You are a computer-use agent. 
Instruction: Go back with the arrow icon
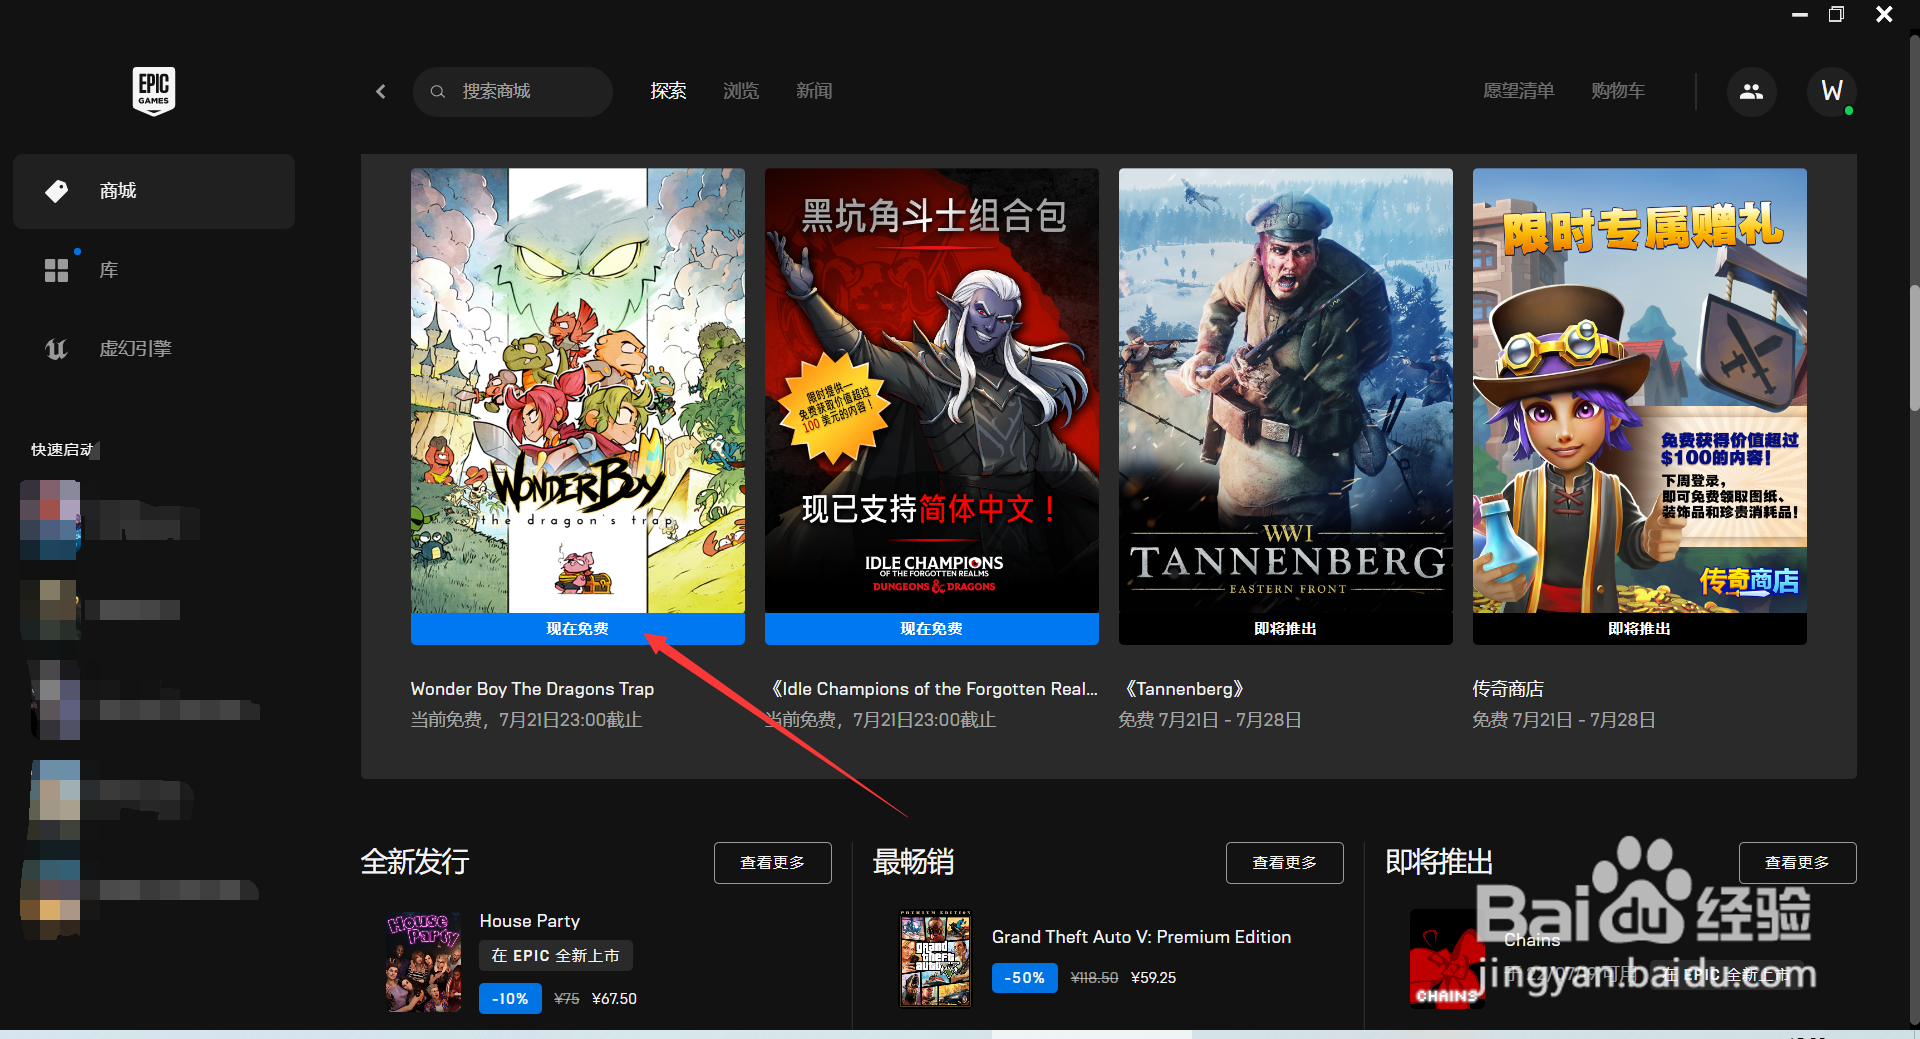(x=381, y=92)
